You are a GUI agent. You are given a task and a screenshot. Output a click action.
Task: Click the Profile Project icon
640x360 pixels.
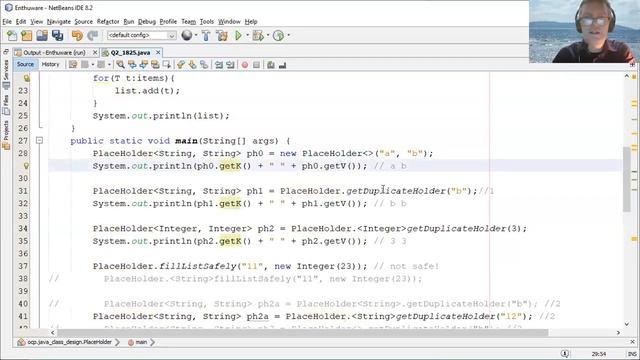click(x=278, y=36)
